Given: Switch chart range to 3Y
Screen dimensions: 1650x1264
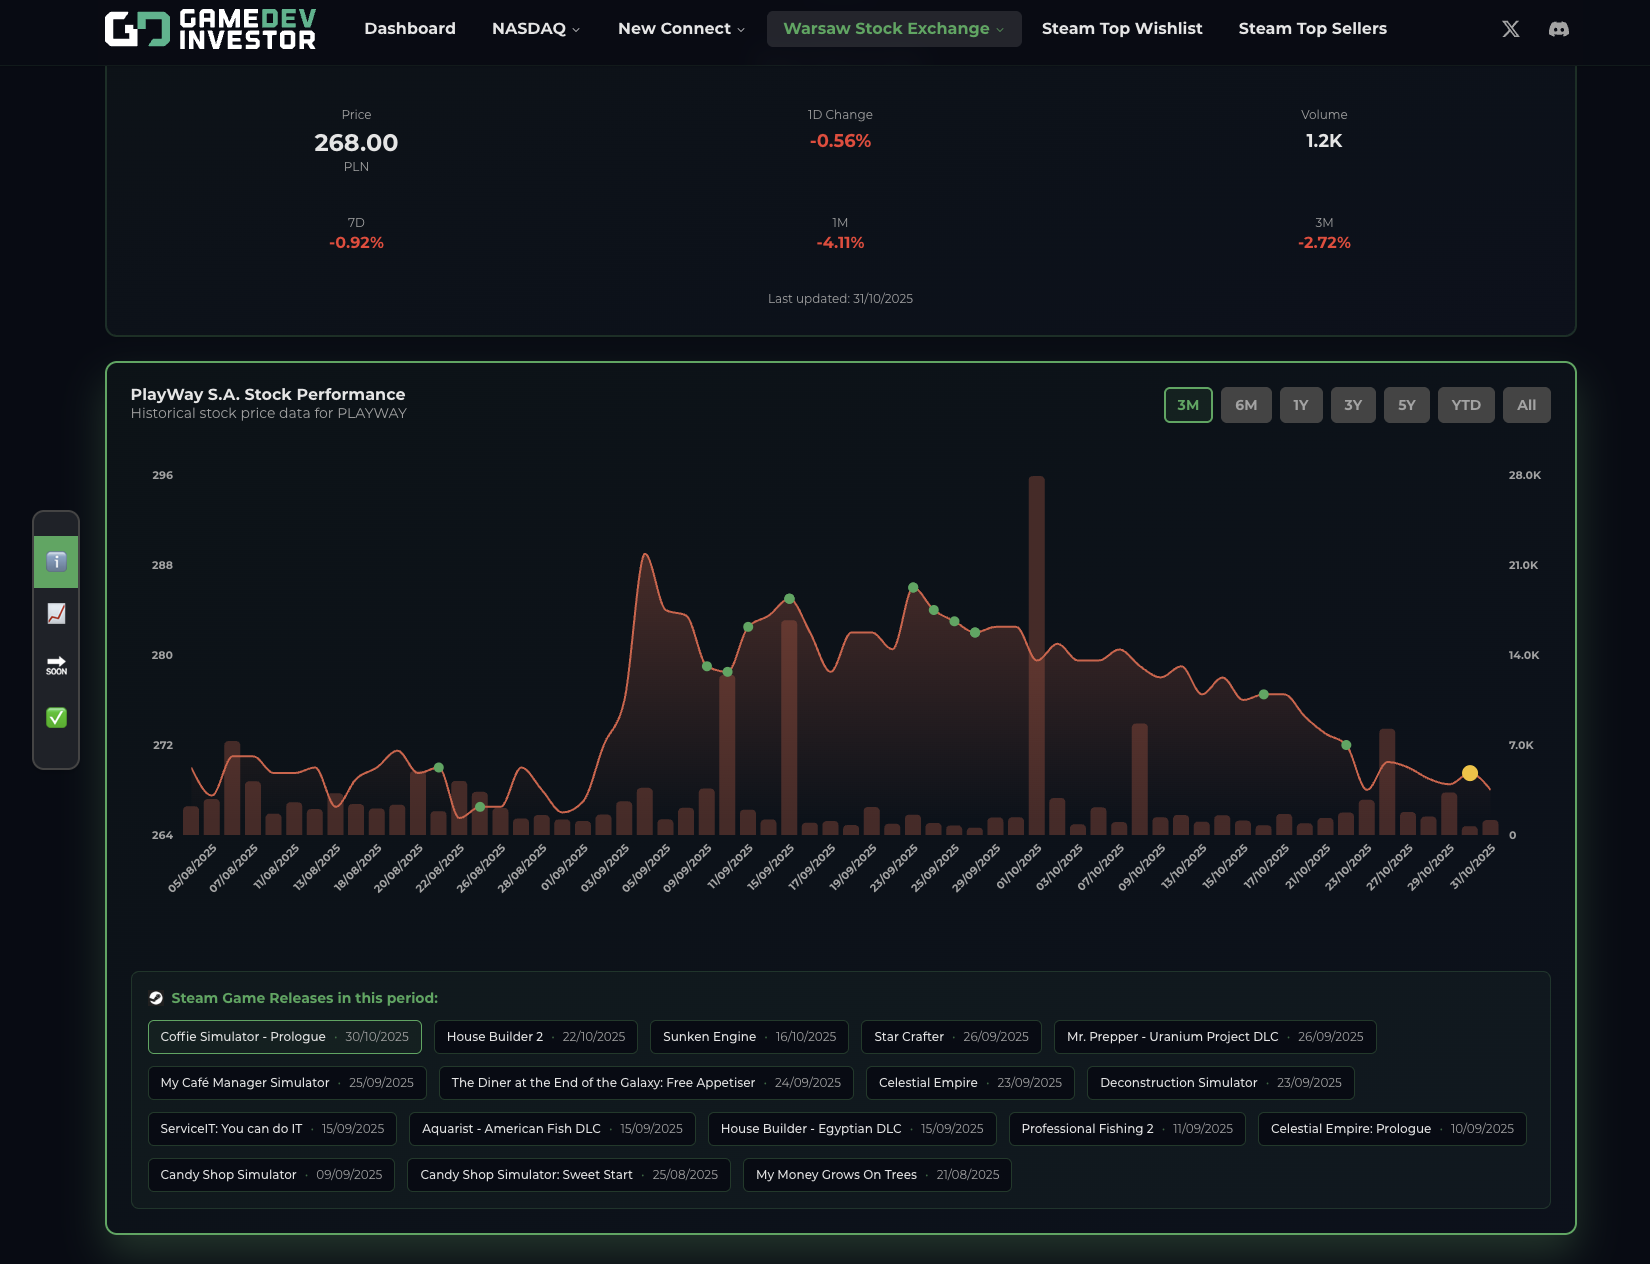Looking at the screenshot, I should click(x=1353, y=405).
